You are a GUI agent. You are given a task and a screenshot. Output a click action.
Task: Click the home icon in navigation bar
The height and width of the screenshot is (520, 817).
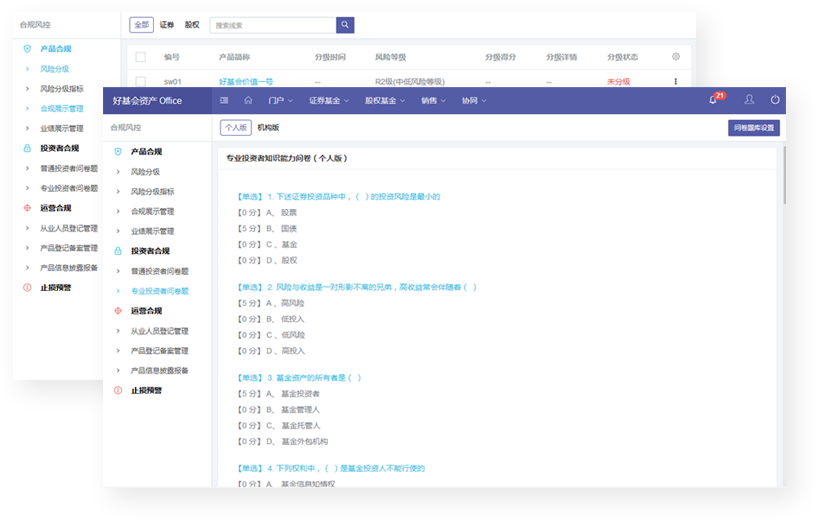tap(248, 100)
